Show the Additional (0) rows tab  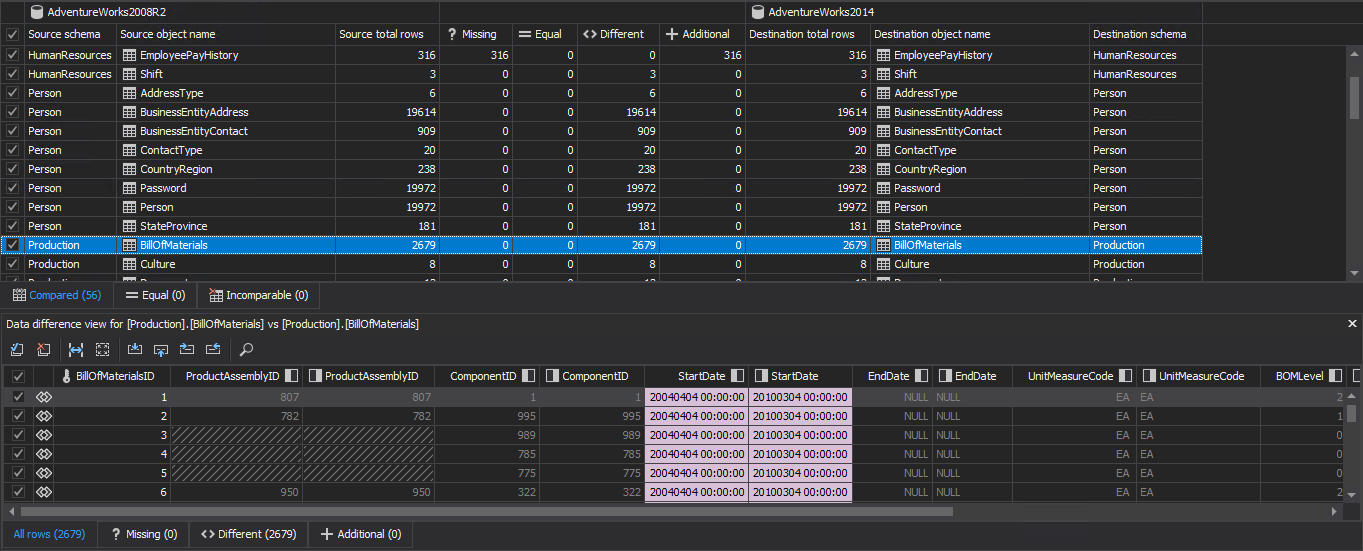pyautogui.click(x=360, y=534)
